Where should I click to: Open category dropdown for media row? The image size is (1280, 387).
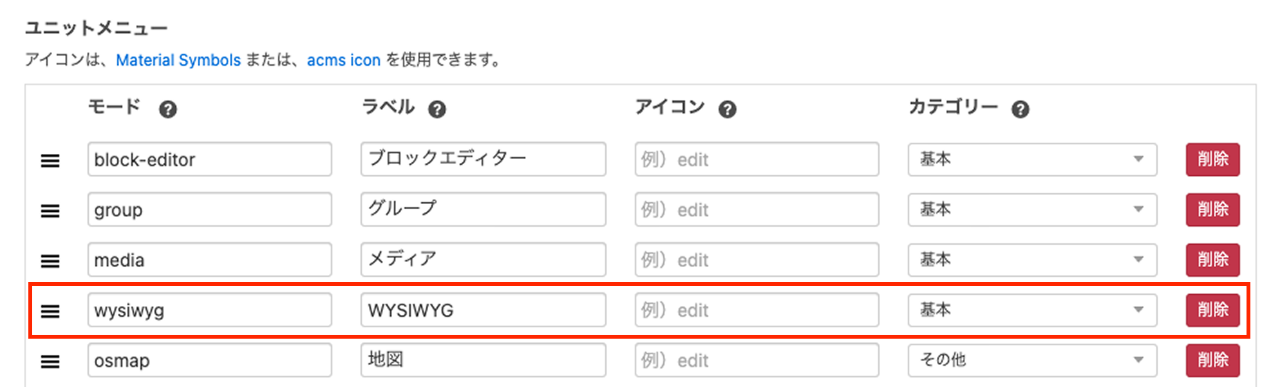pos(1033,260)
